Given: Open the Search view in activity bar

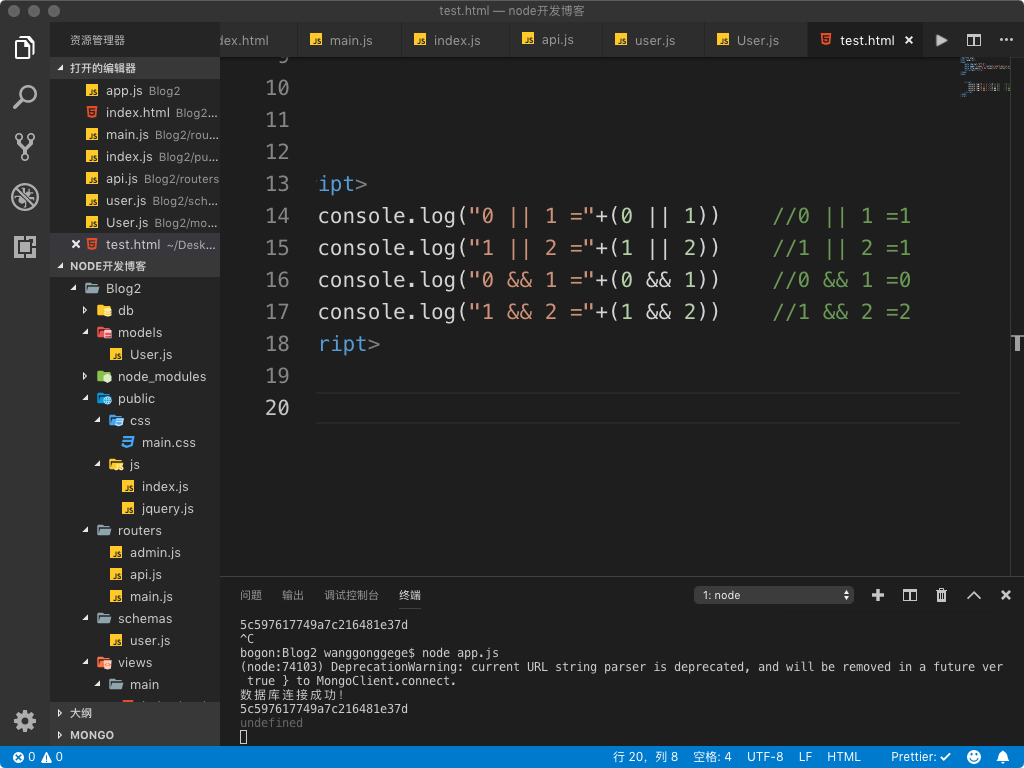Looking at the screenshot, I should pos(25,97).
